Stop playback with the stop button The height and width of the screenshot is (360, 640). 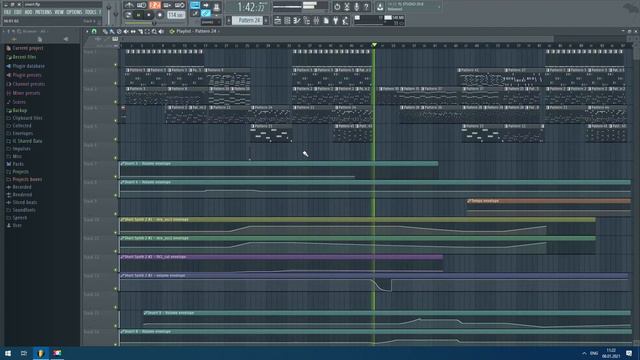[x=149, y=15]
